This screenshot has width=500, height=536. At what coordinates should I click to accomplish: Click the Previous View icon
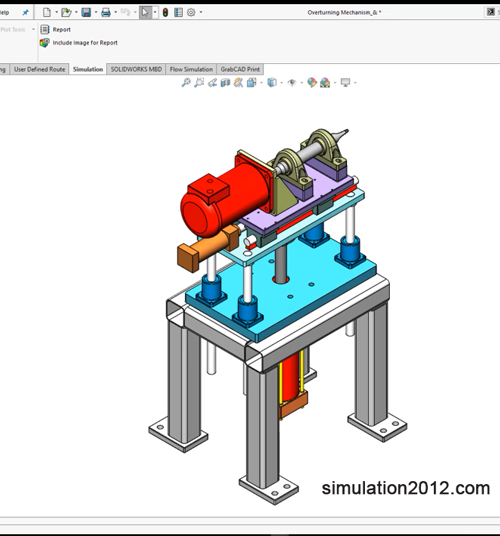(212, 82)
